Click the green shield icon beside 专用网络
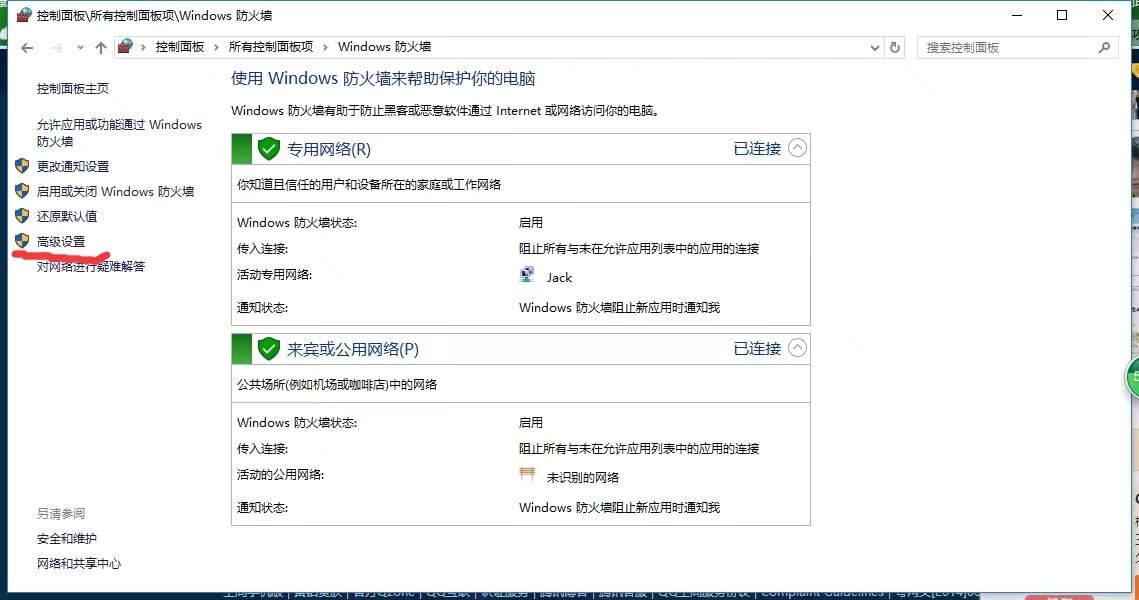The height and width of the screenshot is (600, 1139). [269, 149]
